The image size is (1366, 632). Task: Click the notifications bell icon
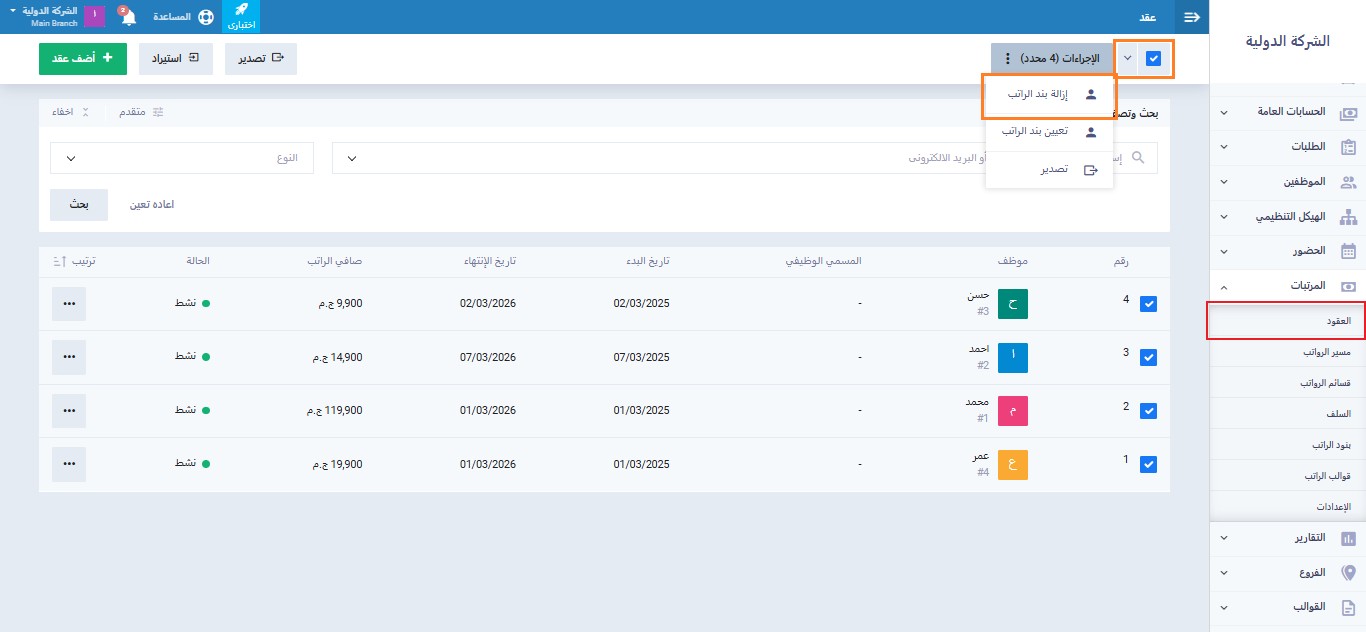pyautogui.click(x=128, y=17)
